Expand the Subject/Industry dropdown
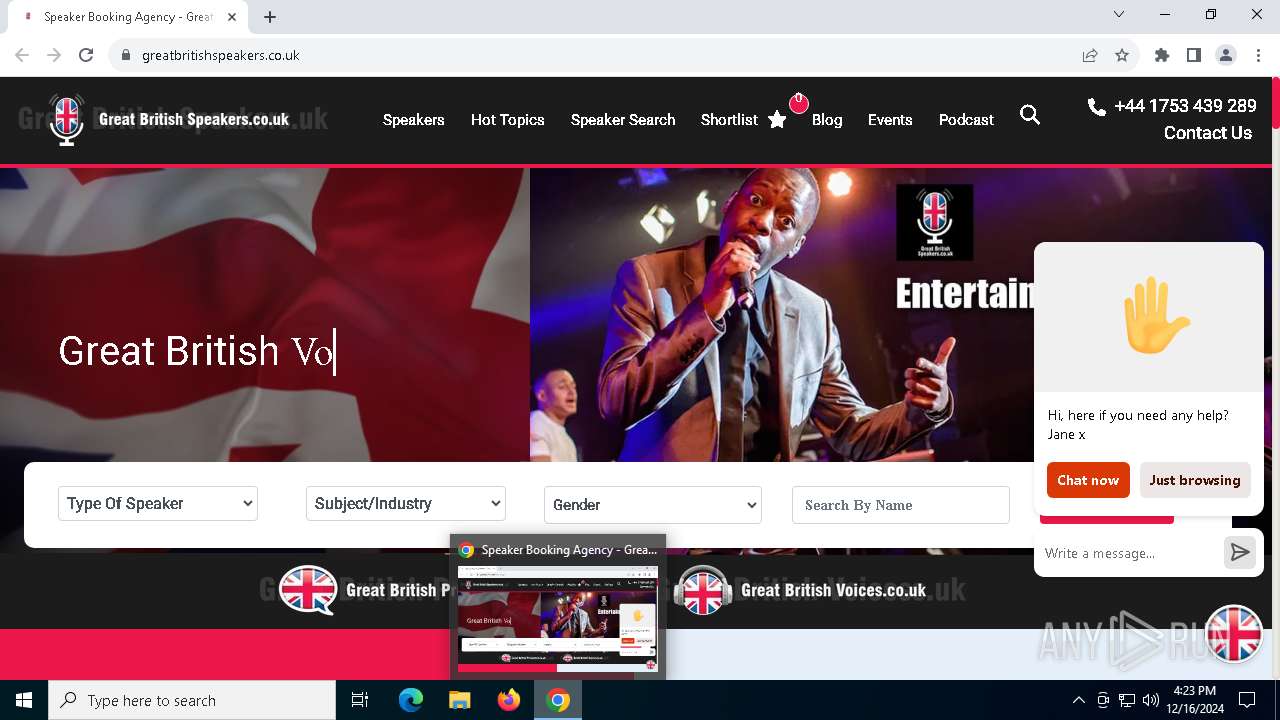 [406, 504]
